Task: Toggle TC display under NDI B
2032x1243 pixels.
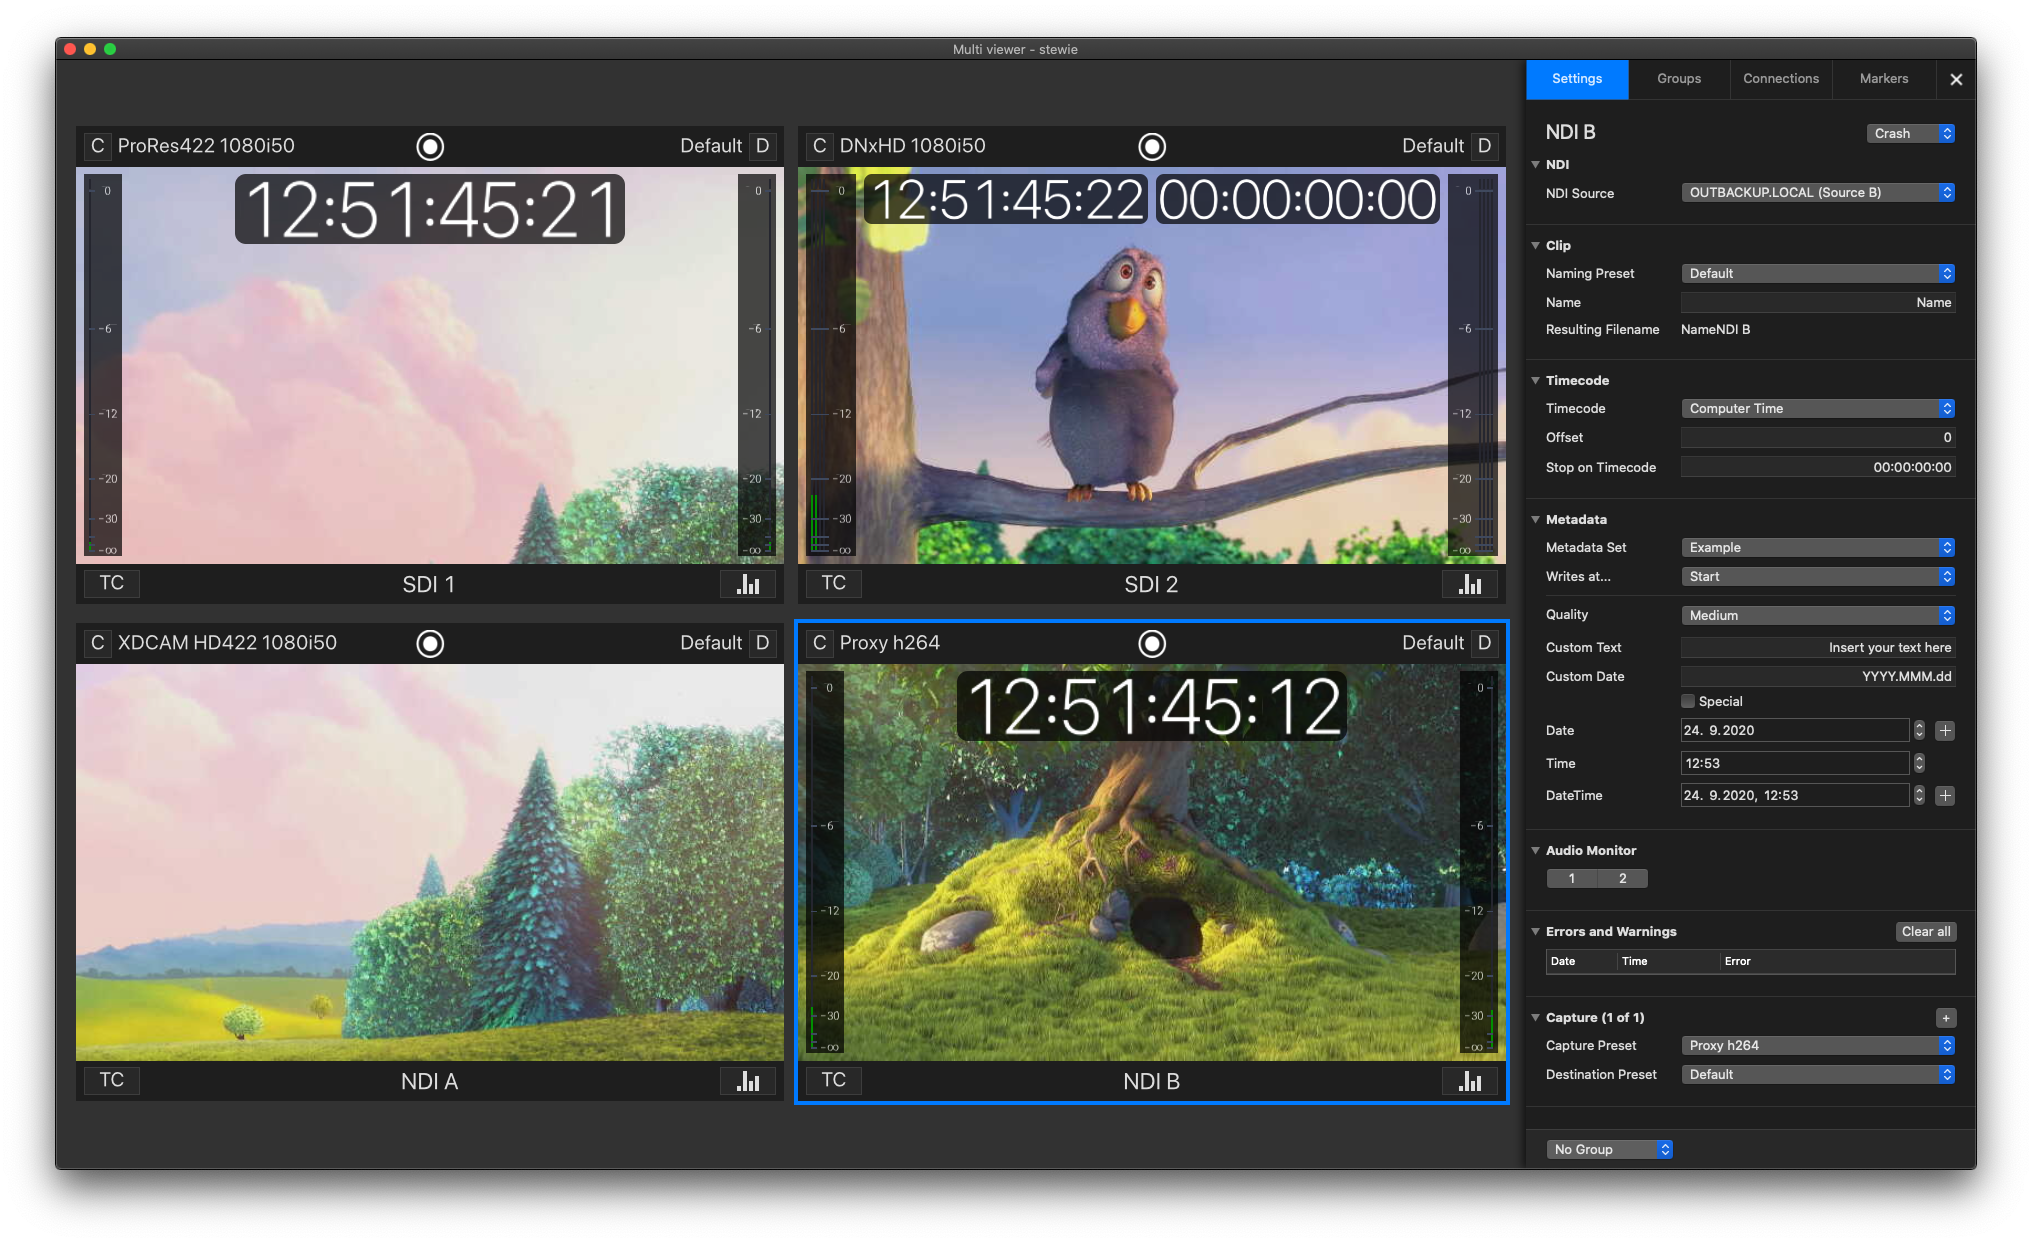Action: tap(833, 1080)
